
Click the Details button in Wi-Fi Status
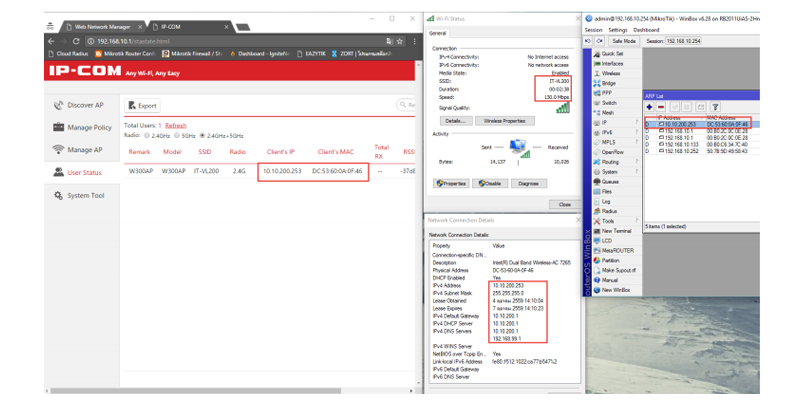[x=455, y=121]
